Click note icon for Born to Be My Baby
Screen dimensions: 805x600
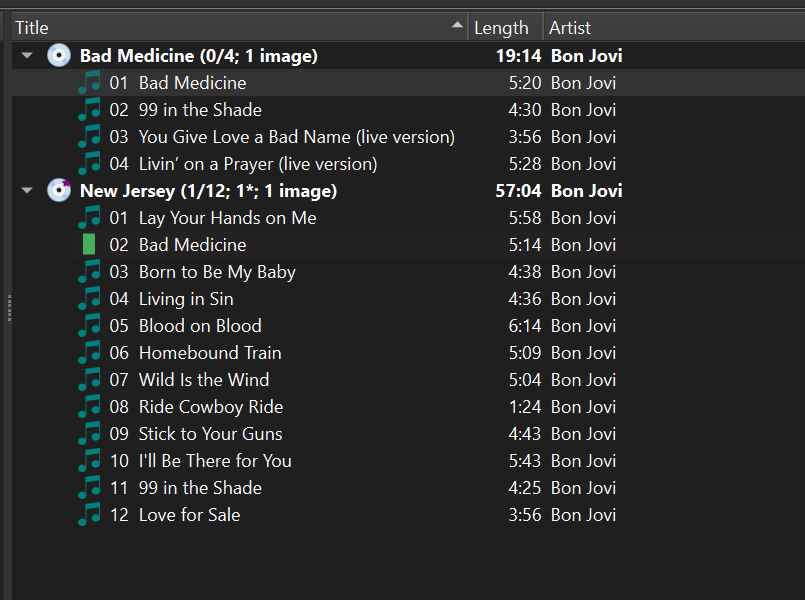pyautogui.click(x=89, y=272)
